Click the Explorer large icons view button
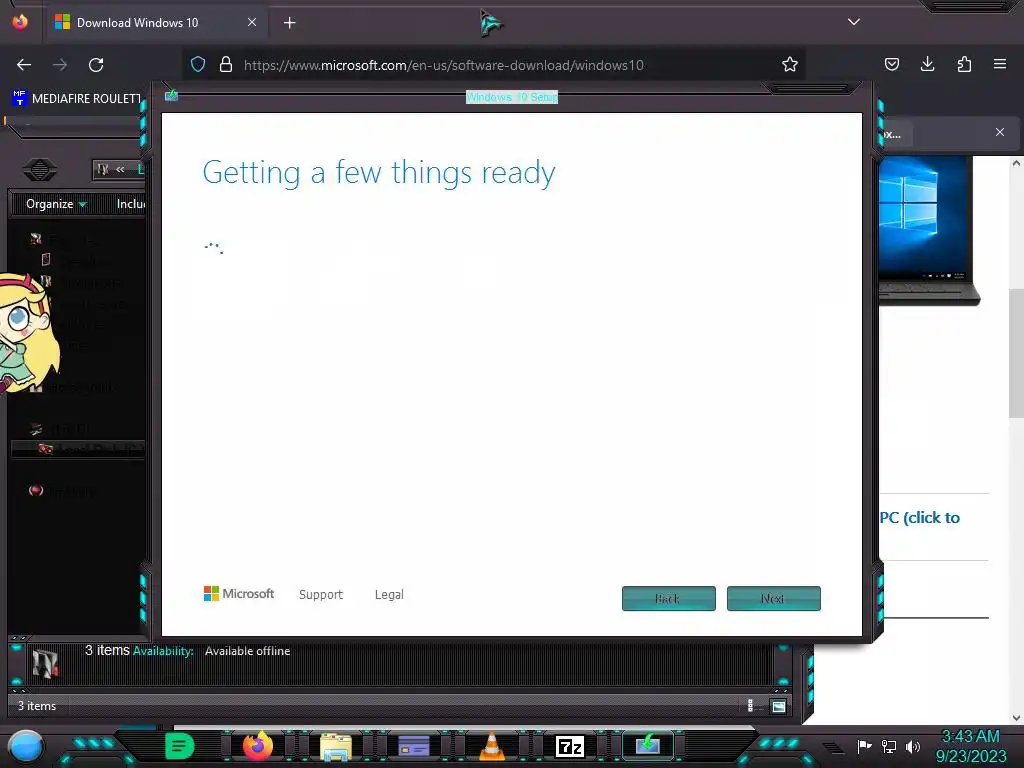Screen dimensions: 1024x768 pos(778,706)
